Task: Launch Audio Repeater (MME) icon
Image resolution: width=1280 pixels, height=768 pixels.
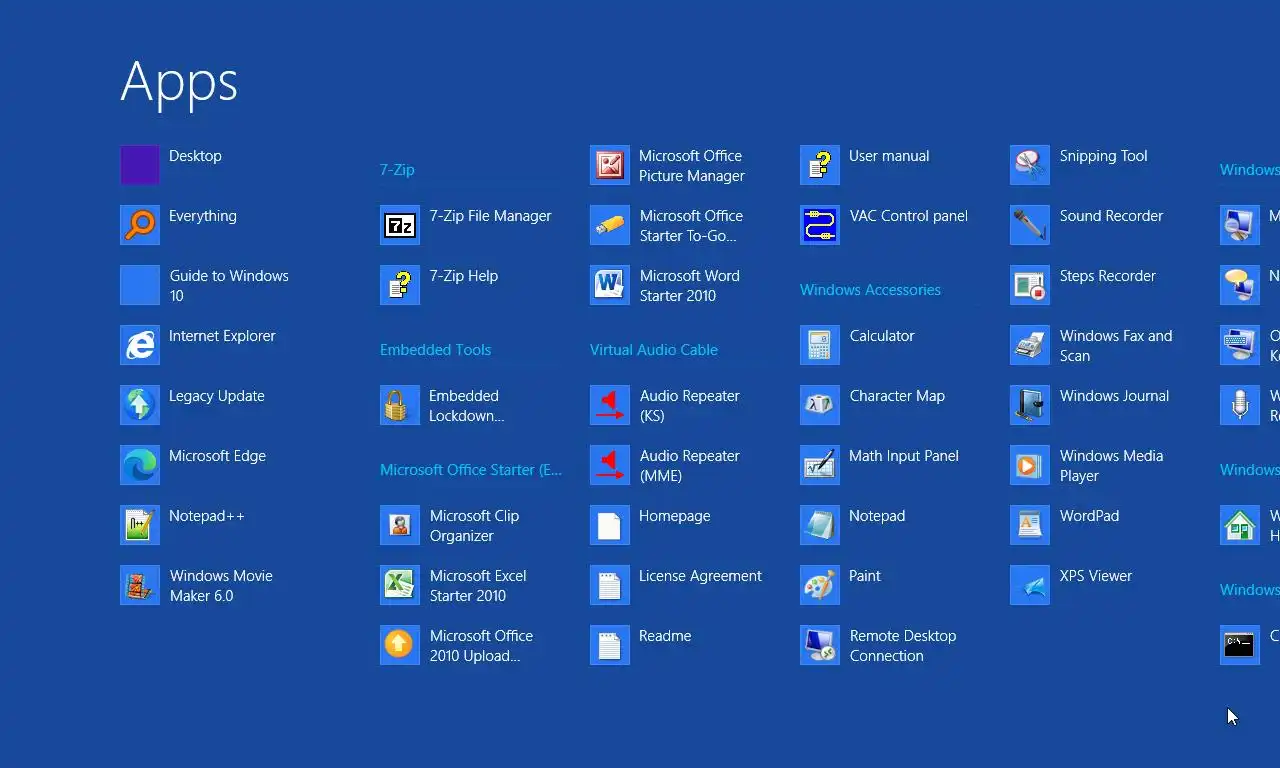Action: pyautogui.click(x=610, y=465)
